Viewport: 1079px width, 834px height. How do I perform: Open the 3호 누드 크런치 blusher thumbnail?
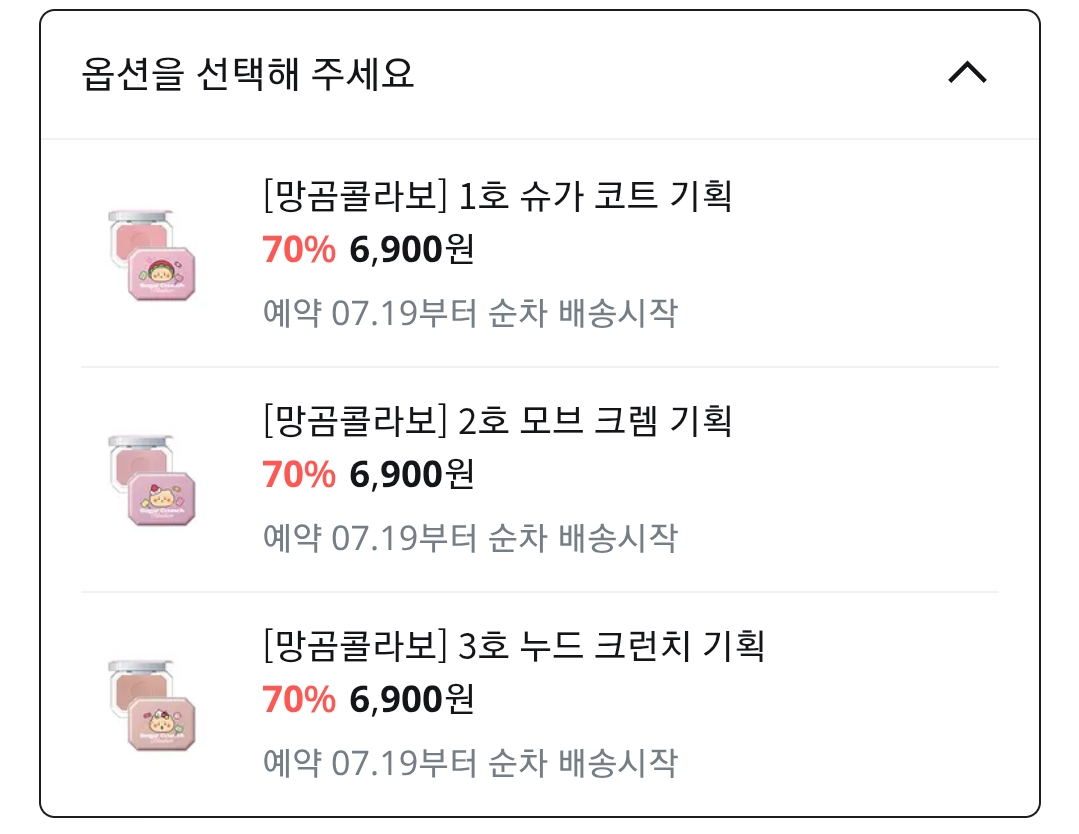point(152,705)
